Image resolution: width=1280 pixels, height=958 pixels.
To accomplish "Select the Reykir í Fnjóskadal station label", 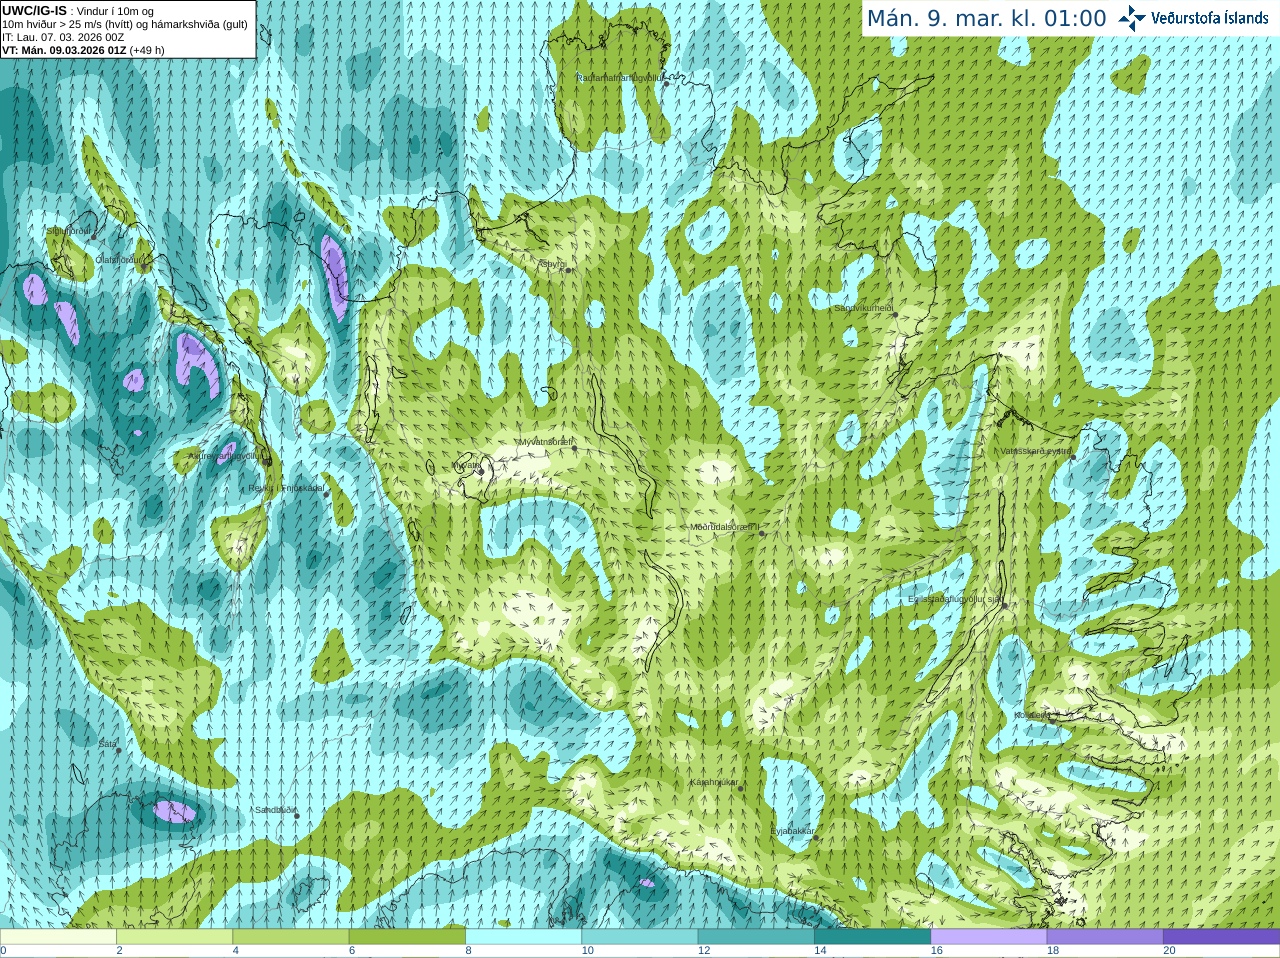I will click(x=286, y=488).
